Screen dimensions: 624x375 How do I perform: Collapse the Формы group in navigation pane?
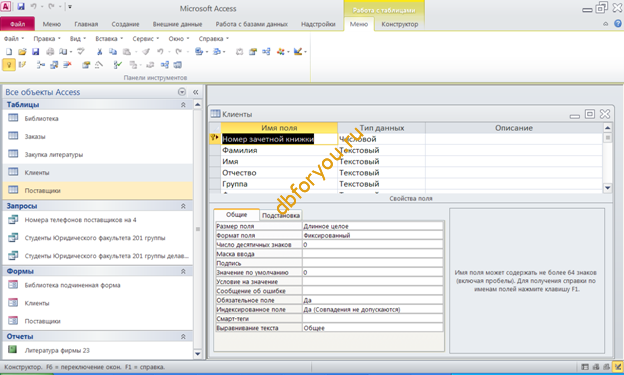coord(183,271)
